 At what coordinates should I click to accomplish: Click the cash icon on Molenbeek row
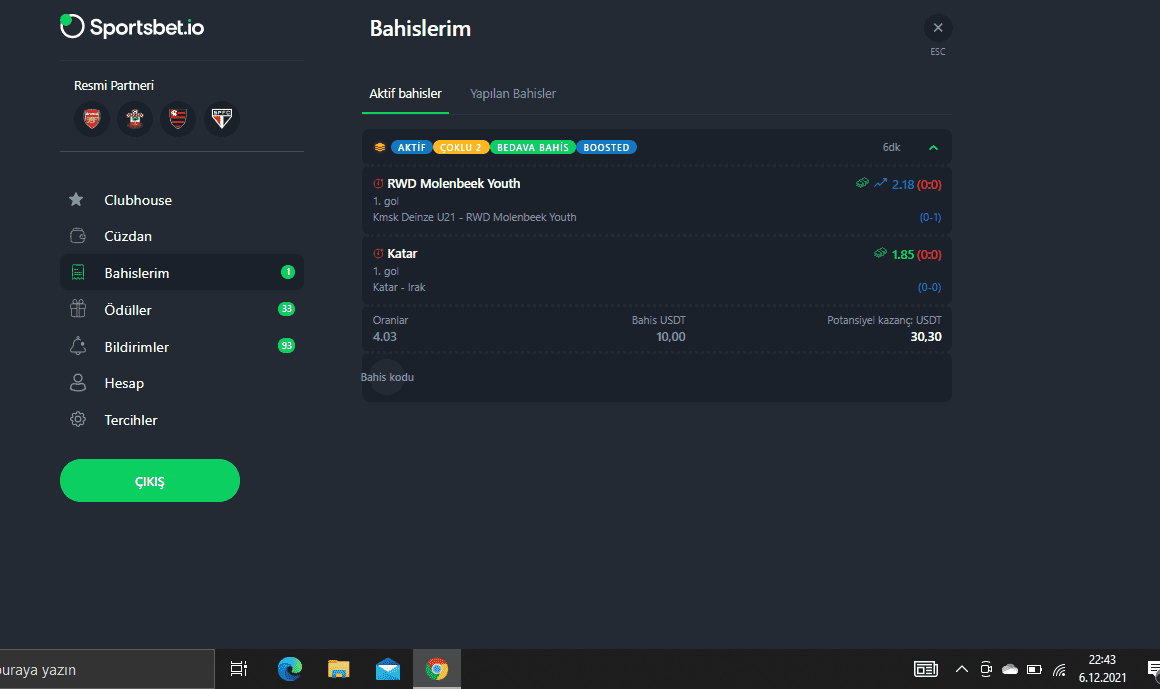(863, 183)
